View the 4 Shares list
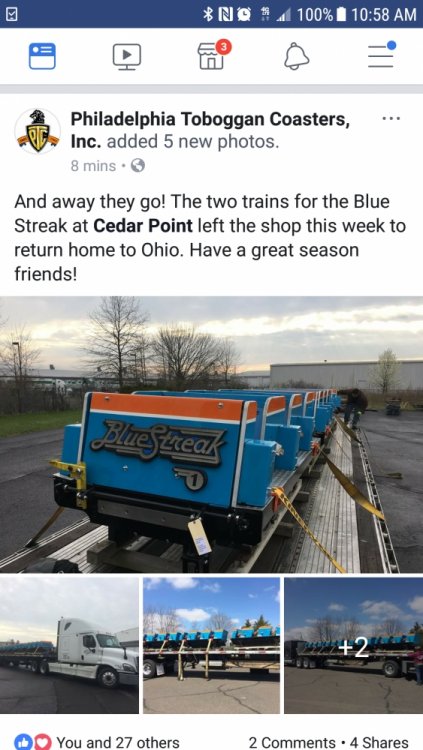The height and width of the screenshot is (750, 423). pyautogui.click(x=379, y=742)
